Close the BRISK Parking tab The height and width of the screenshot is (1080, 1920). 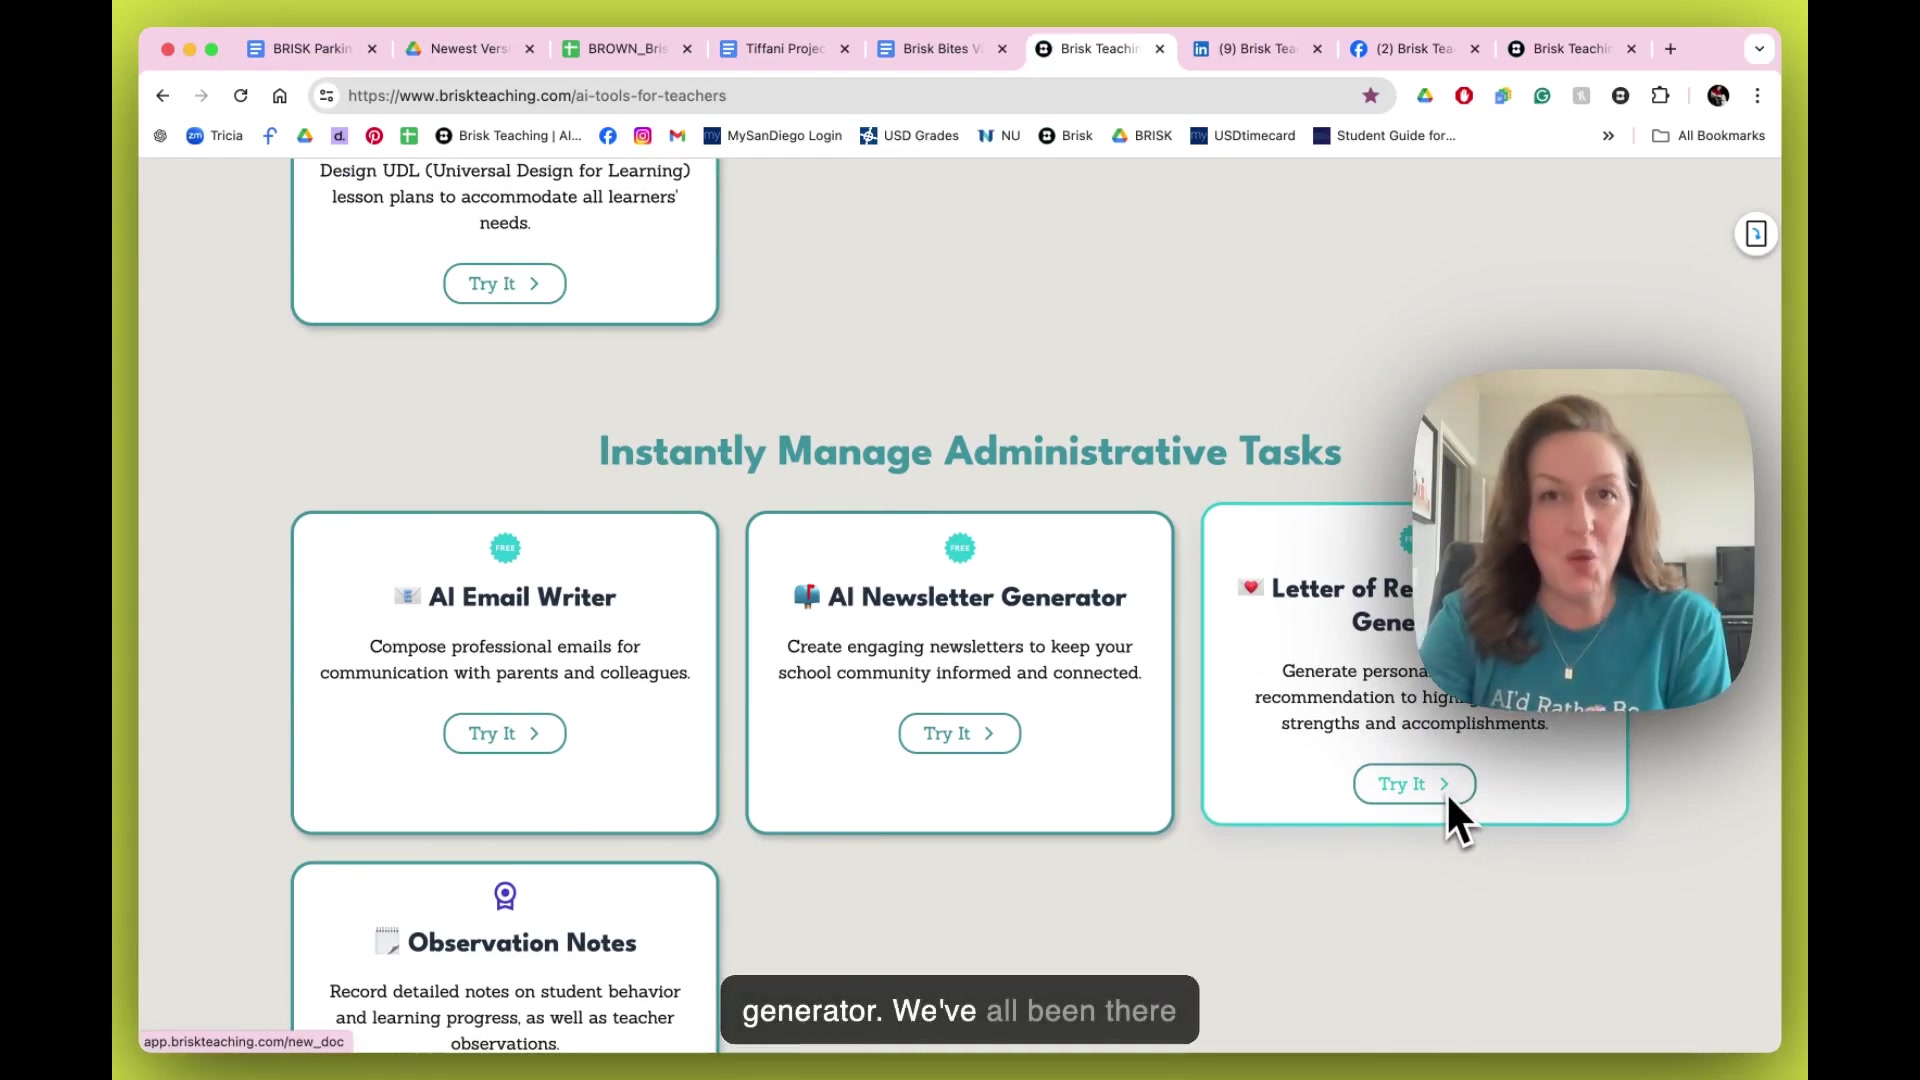(x=372, y=49)
